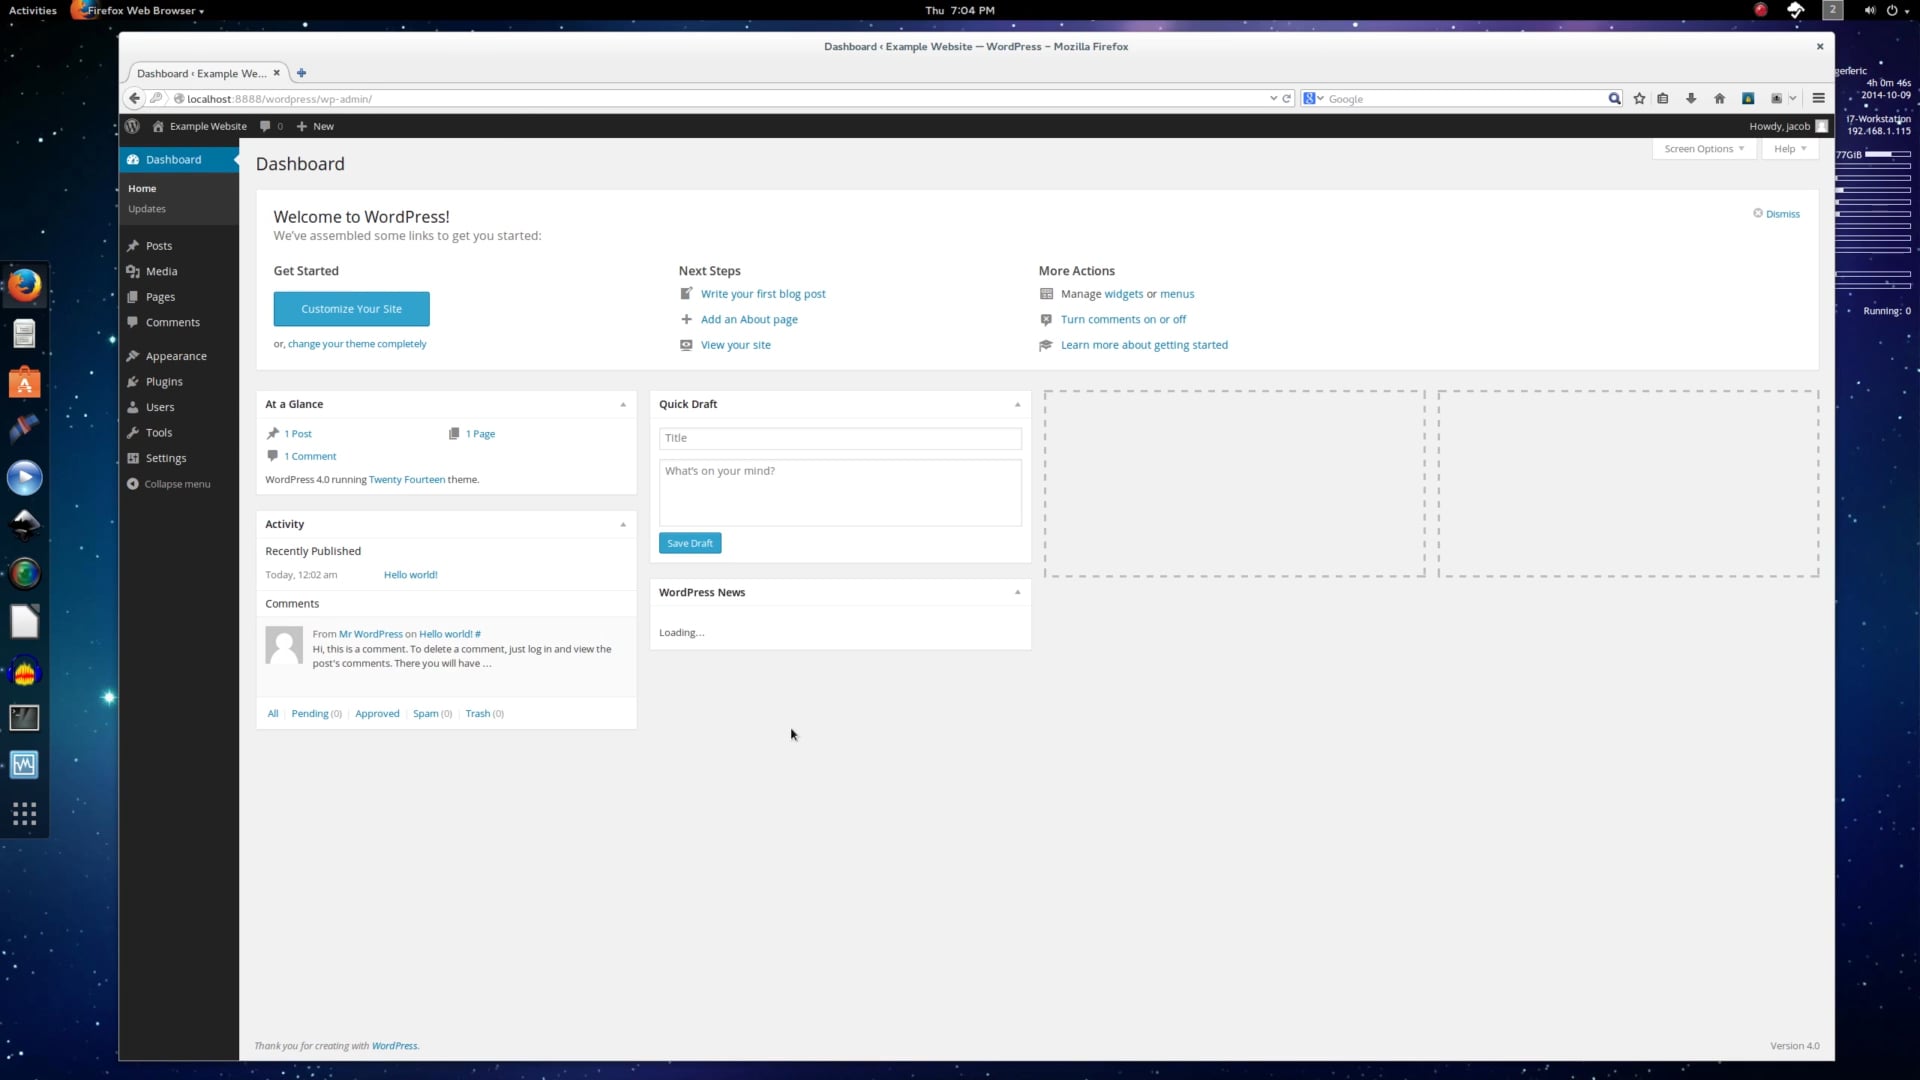The image size is (1920, 1080).
Task: Click View your site link
Action: pos(736,345)
